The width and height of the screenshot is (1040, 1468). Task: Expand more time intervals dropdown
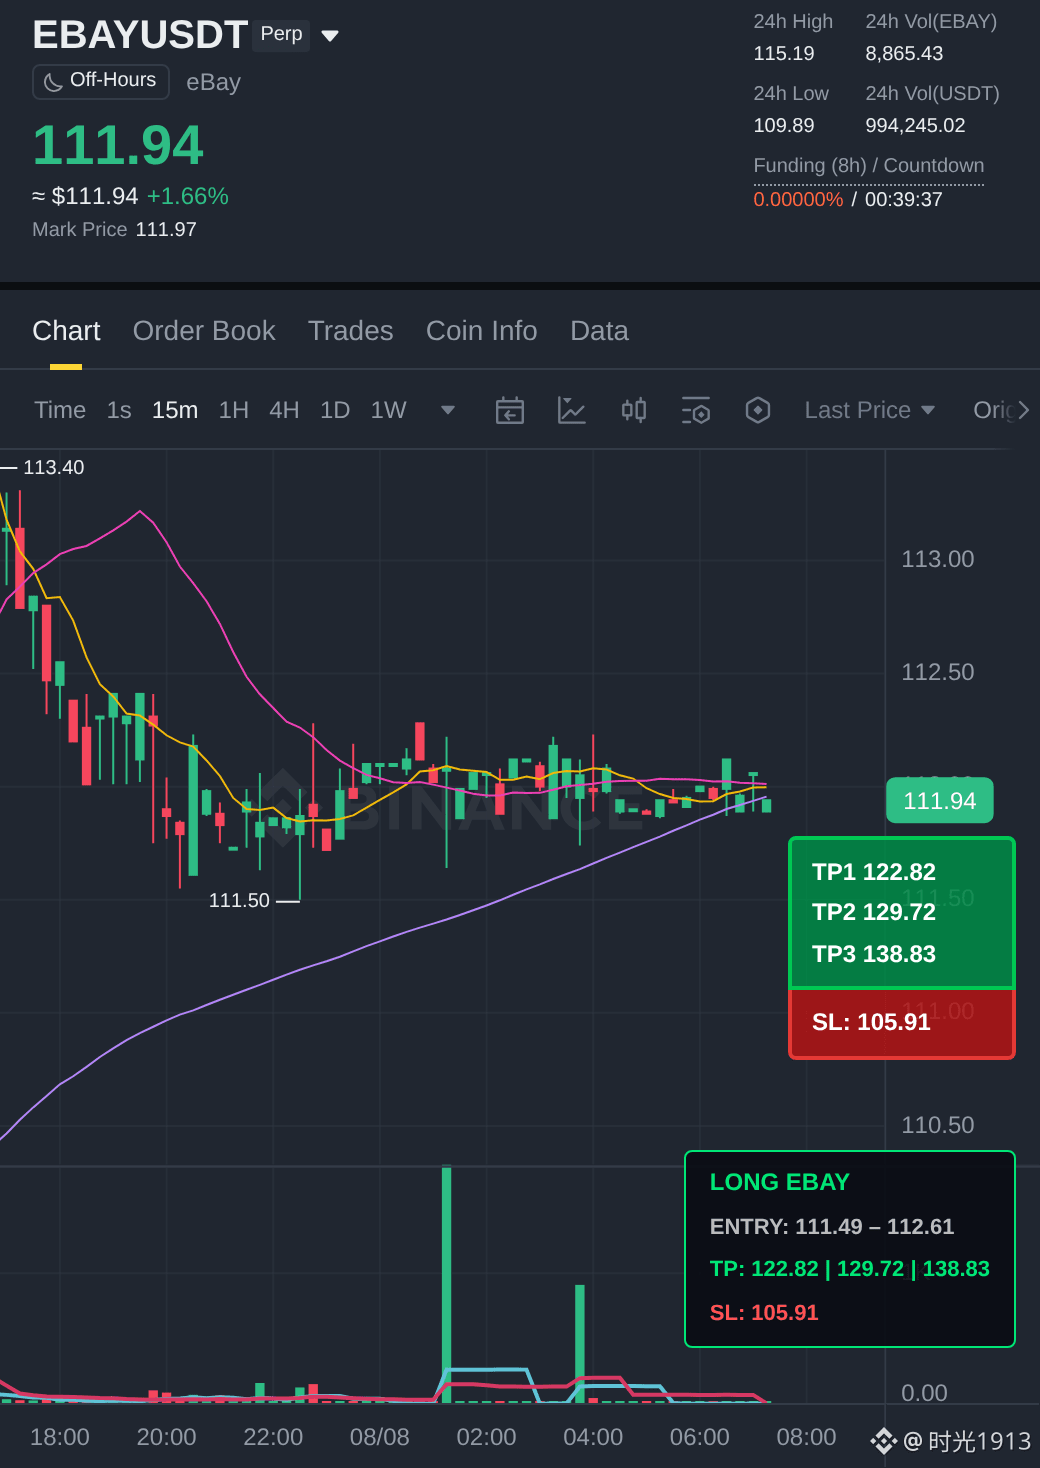pyautogui.click(x=448, y=410)
